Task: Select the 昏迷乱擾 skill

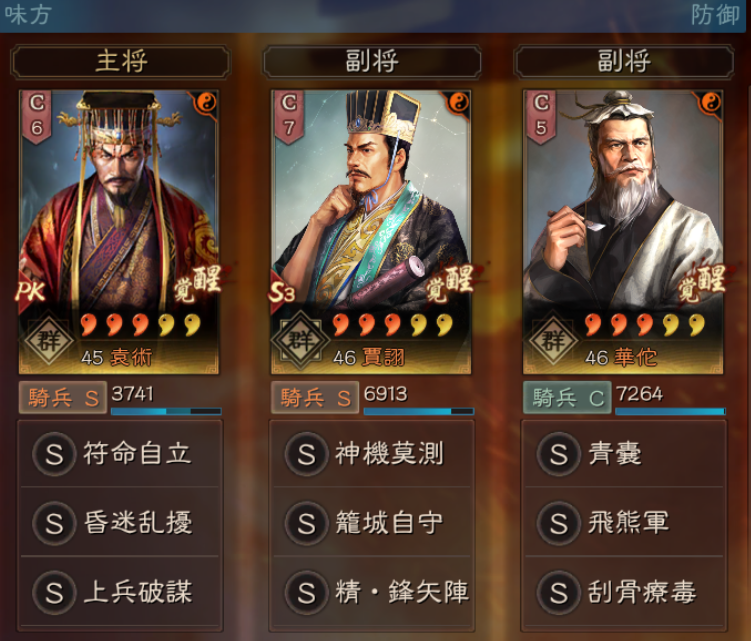Action: pyautogui.click(x=120, y=522)
